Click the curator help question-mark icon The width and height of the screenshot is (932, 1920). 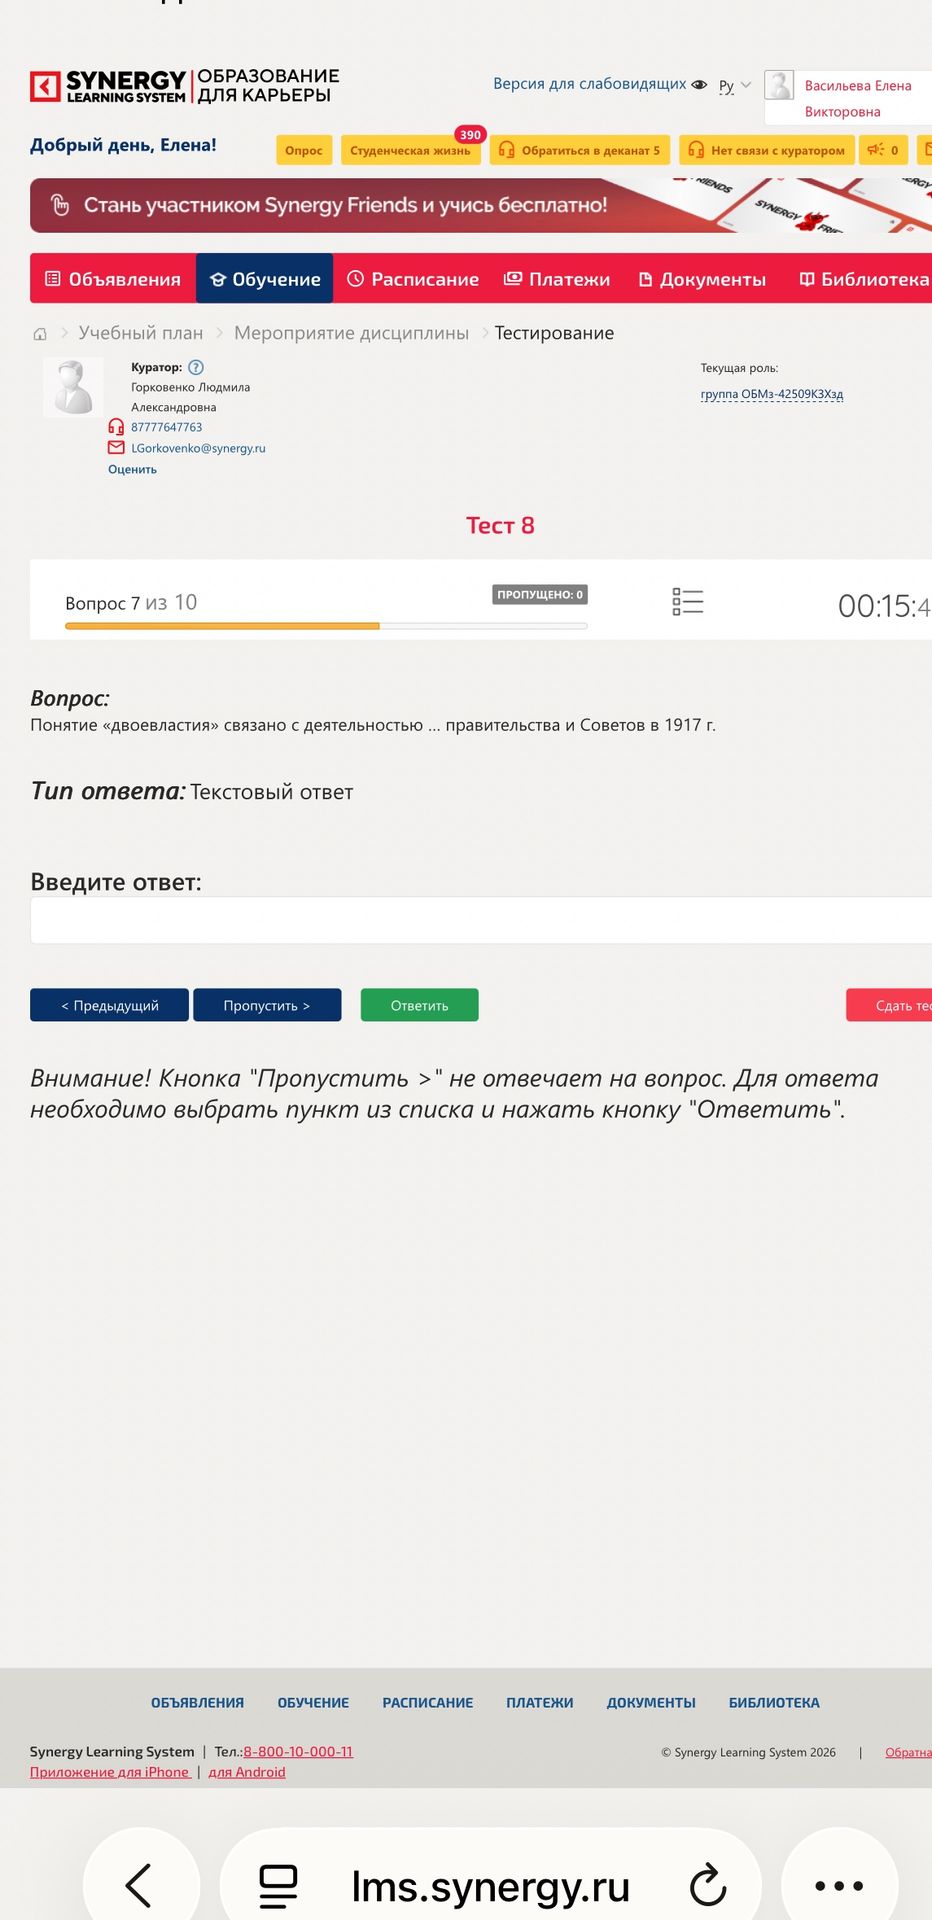pyautogui.click(x=196, y=367)
